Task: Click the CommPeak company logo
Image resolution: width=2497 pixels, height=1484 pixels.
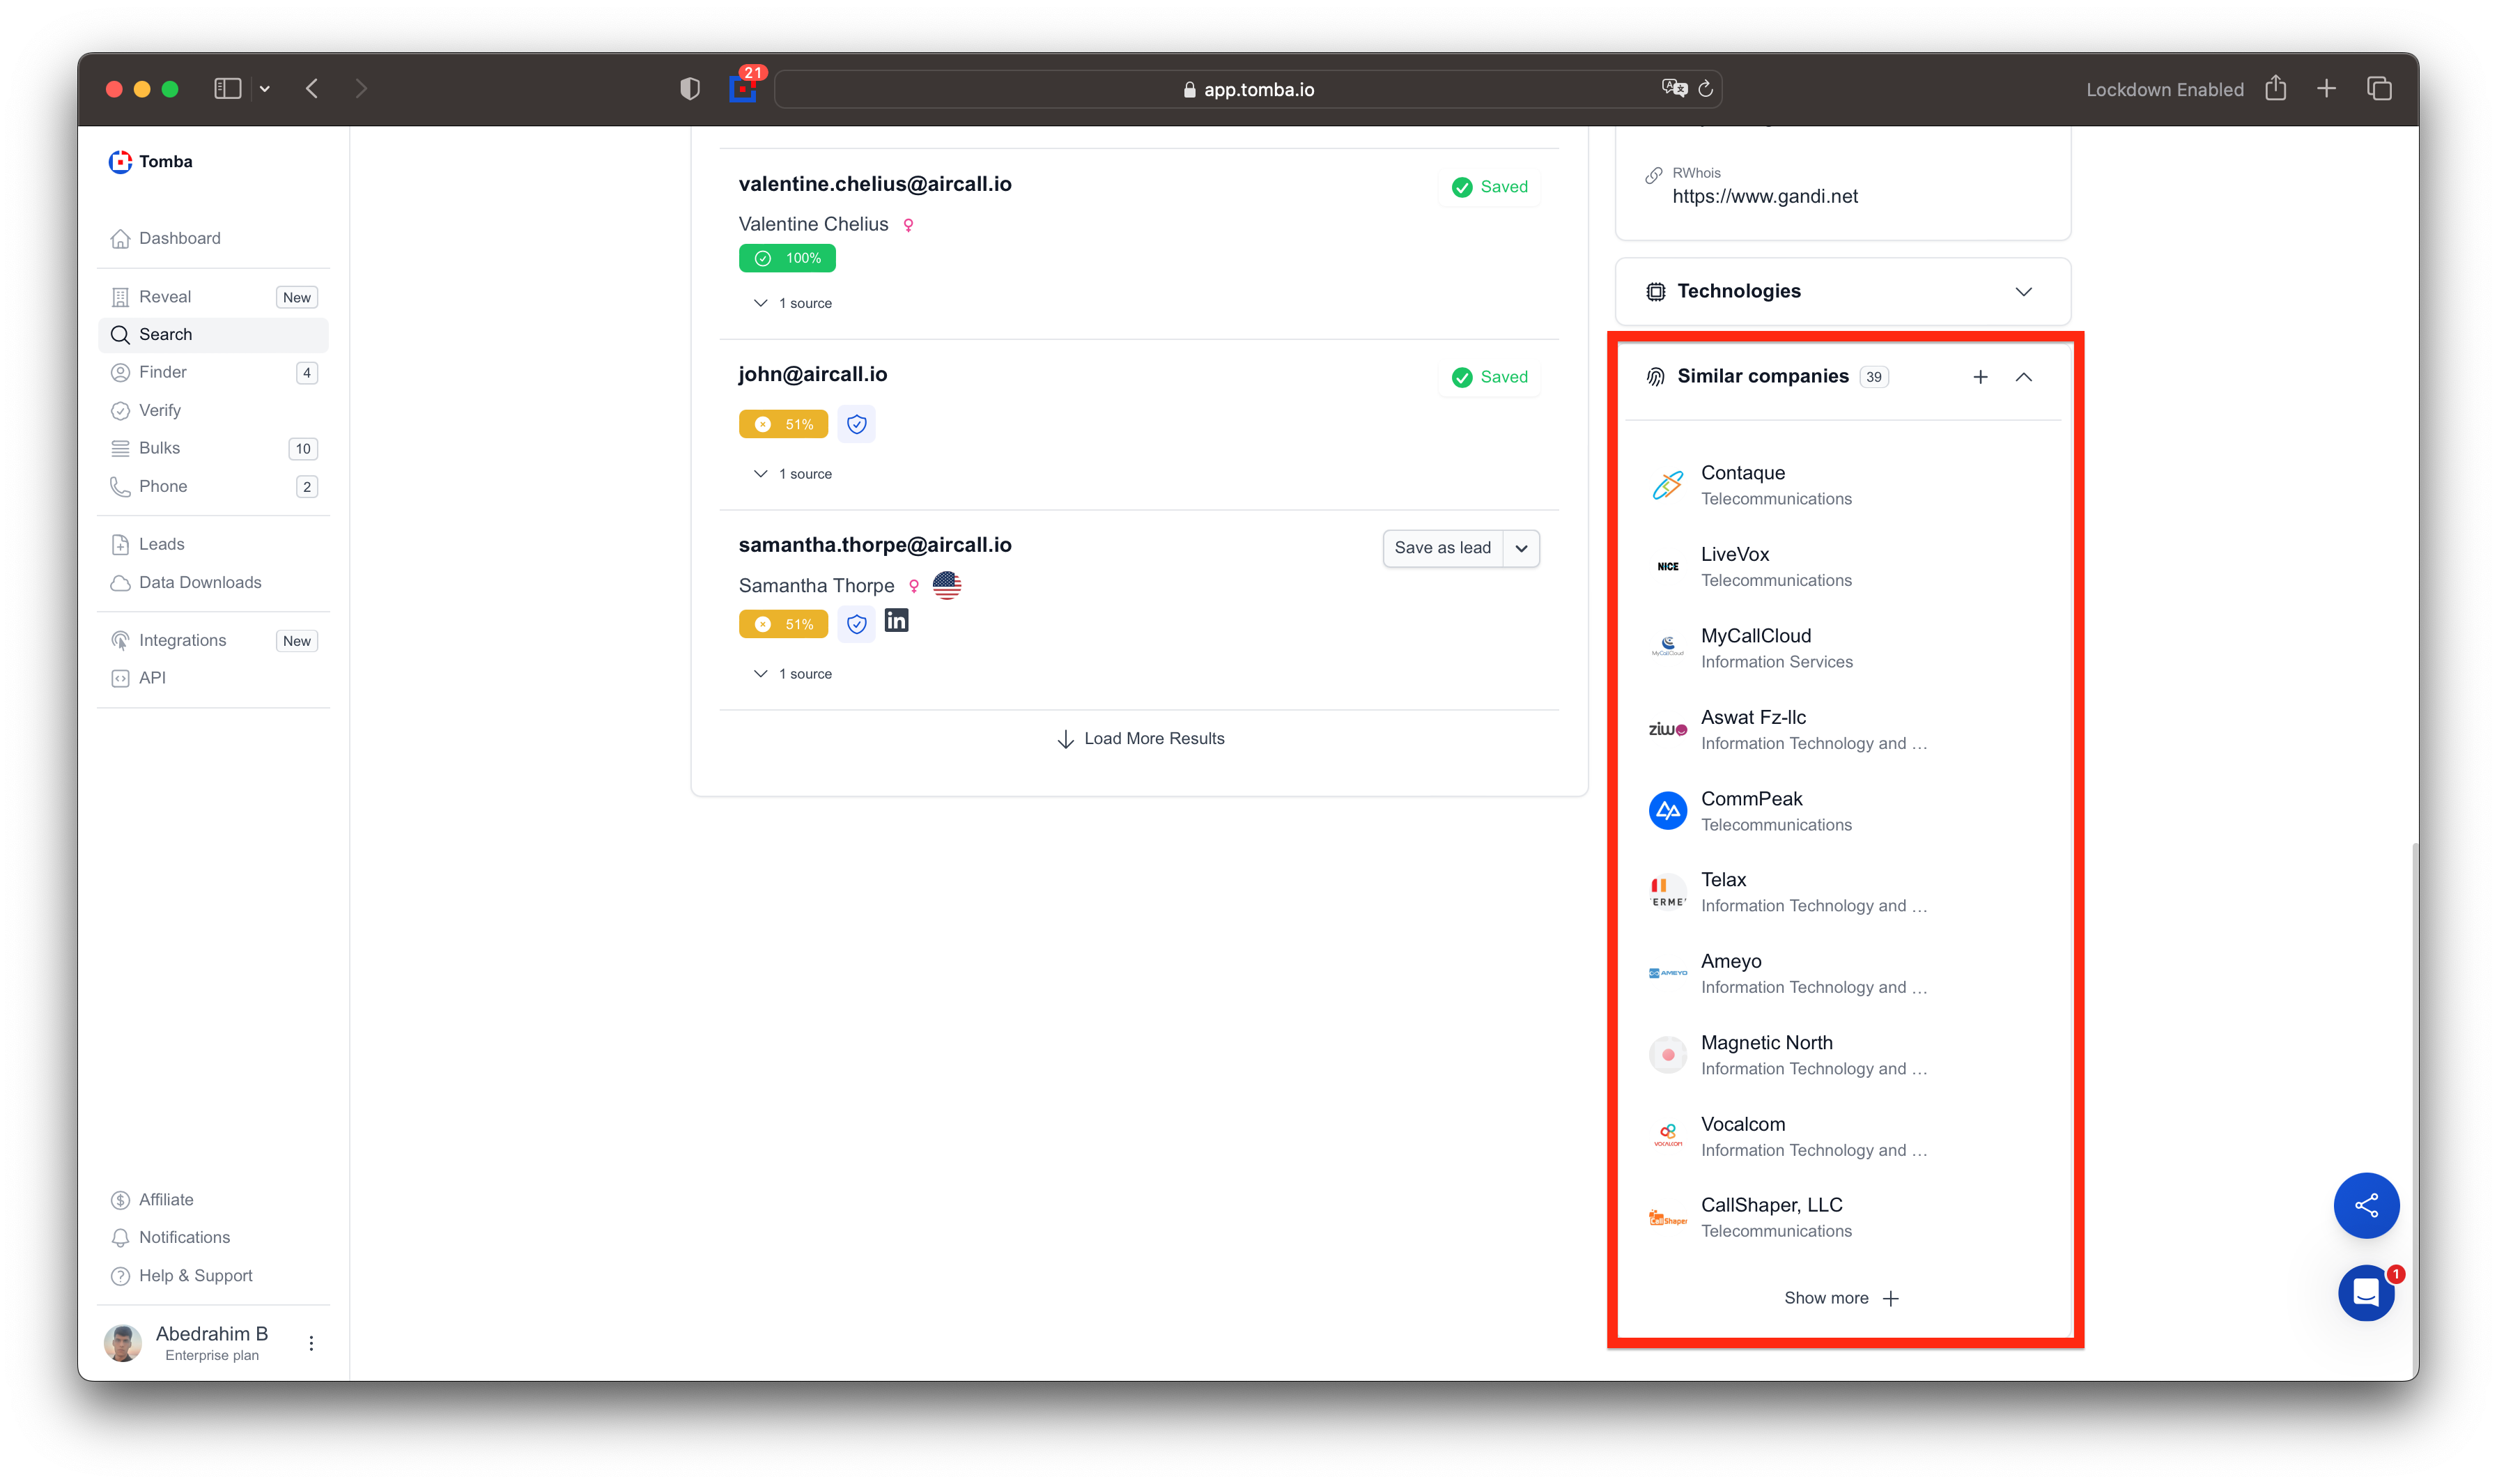Action: (x=1667, y=811)
